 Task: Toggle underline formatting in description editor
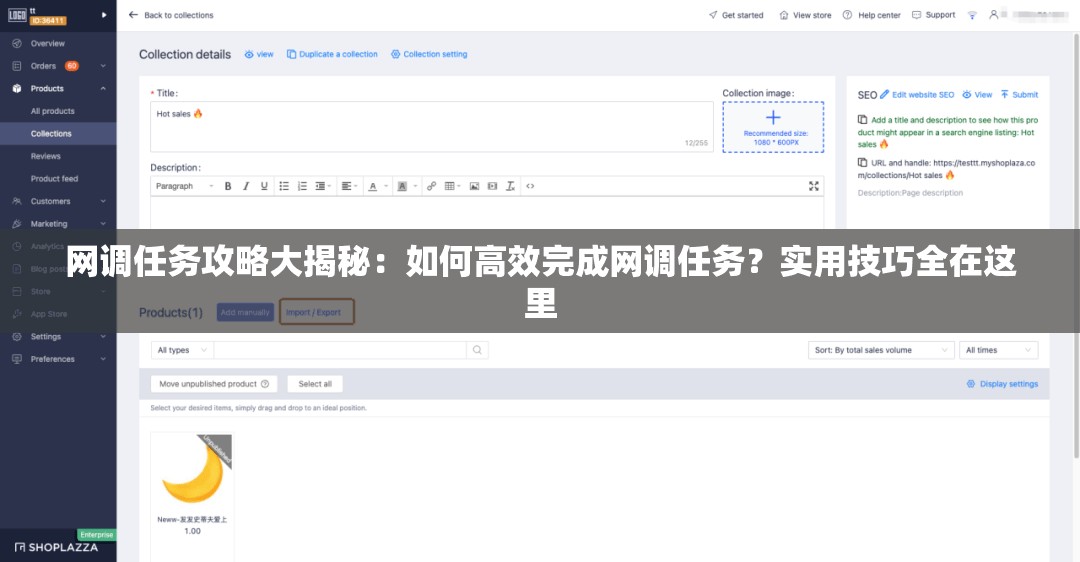pyautogui.click(x=264, y=186)
